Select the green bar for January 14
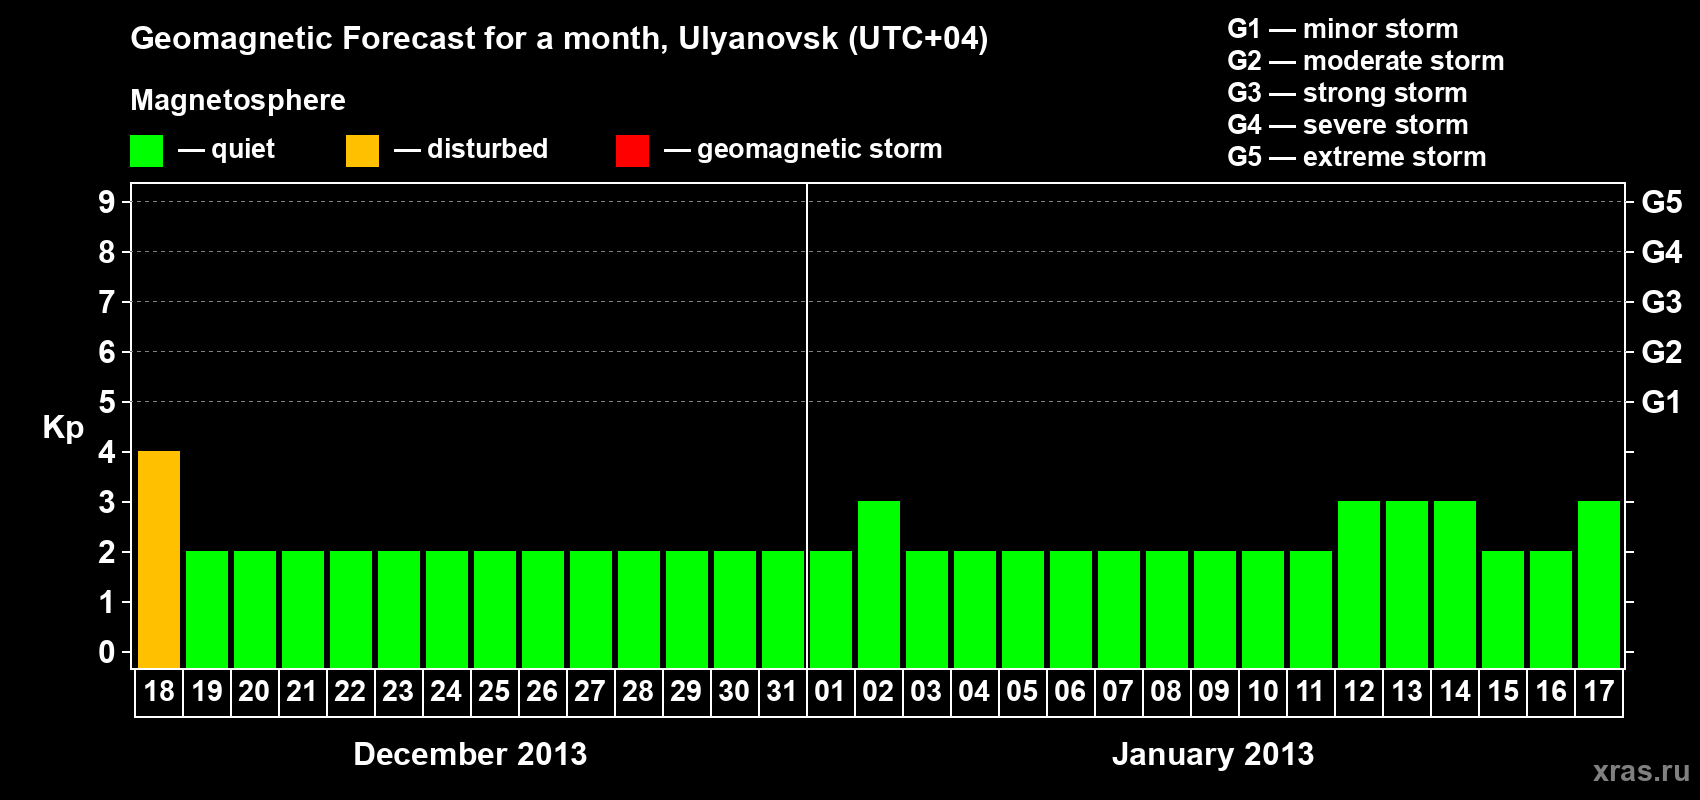Viewport: 1700px width, 800px height. click(x=1455, y=584)
